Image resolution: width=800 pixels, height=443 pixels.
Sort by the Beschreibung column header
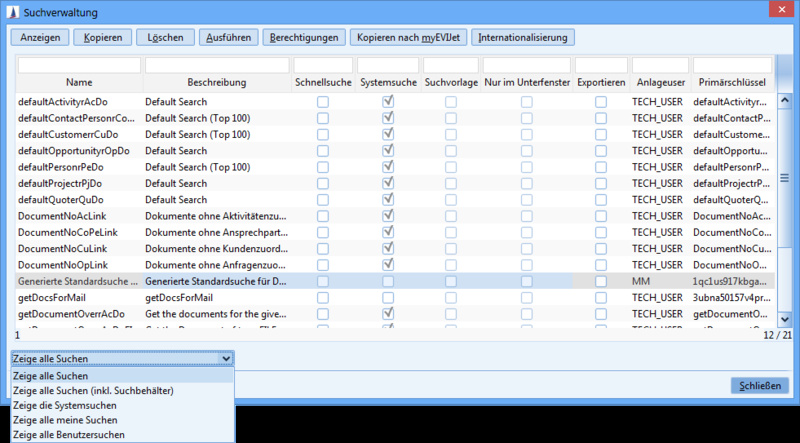(216, 82)
